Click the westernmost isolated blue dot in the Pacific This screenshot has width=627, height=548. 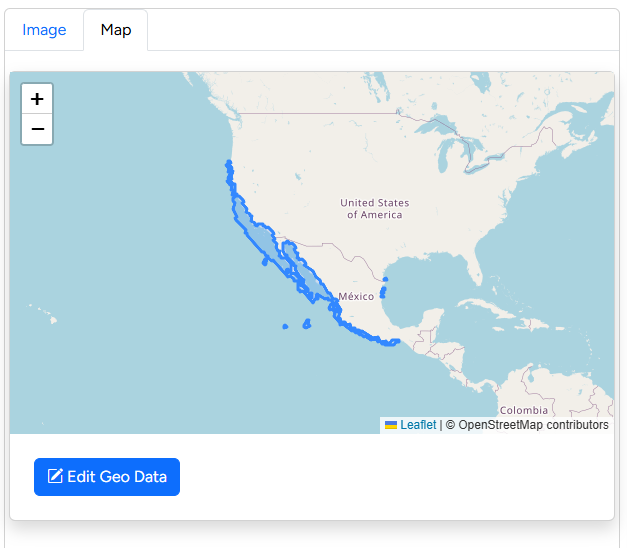(285, 326)
